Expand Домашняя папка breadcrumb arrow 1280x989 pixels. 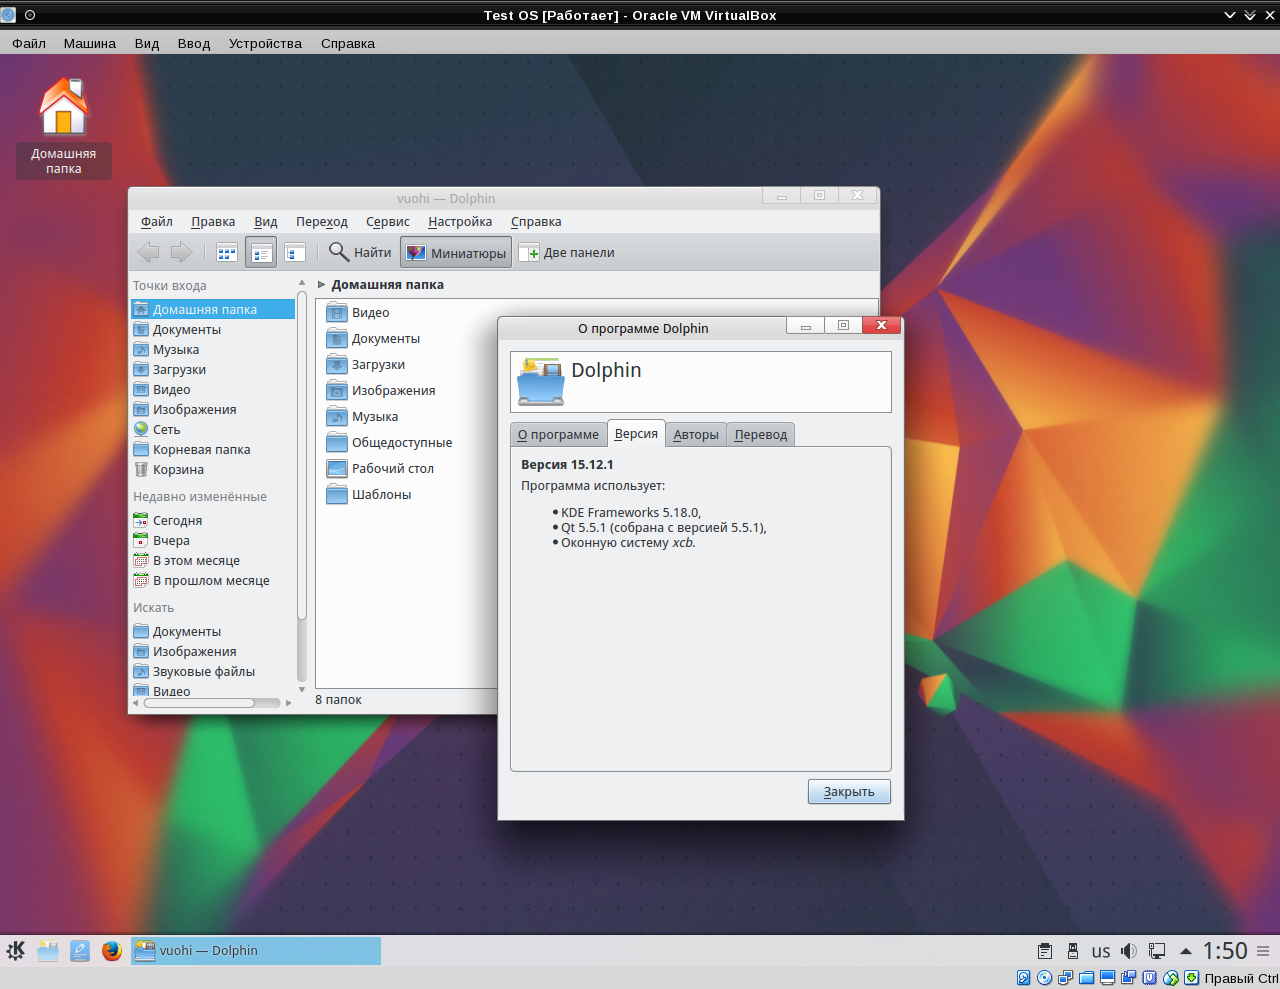(322, 285)
